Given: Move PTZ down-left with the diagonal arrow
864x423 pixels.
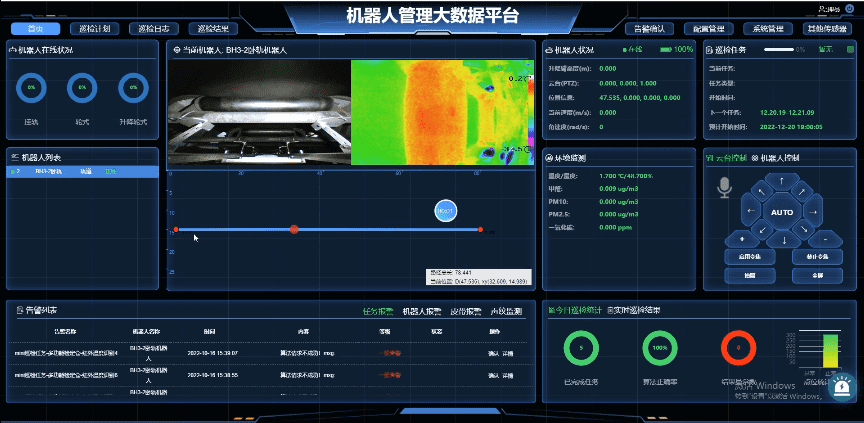Looking at the screenshot, I should click(762, 229).
